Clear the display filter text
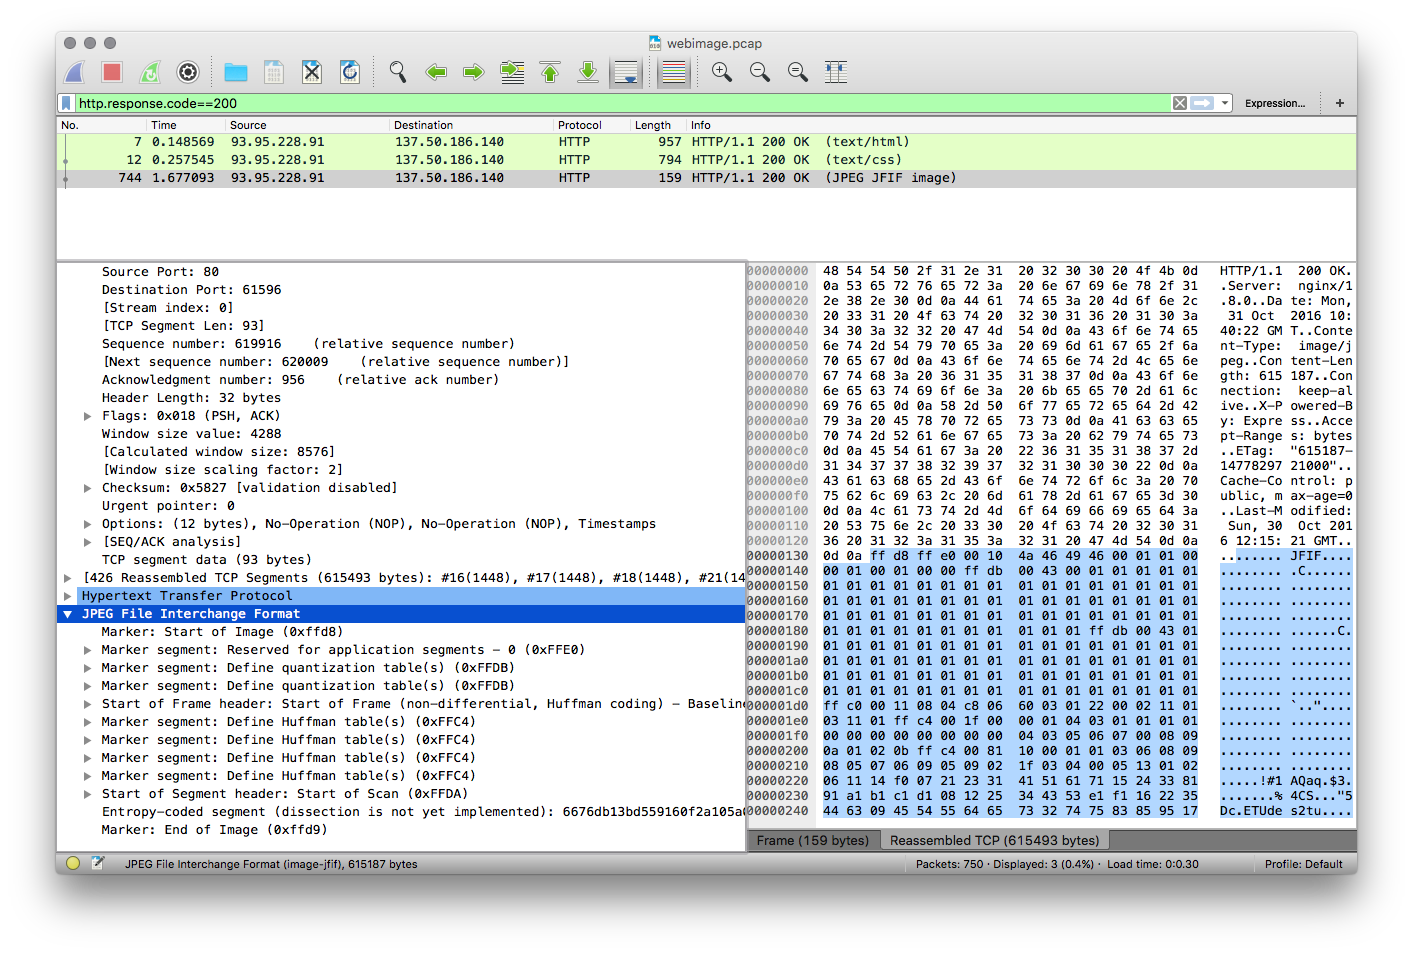Viewport: 1413px width, 954px height. coord(1180,103)
